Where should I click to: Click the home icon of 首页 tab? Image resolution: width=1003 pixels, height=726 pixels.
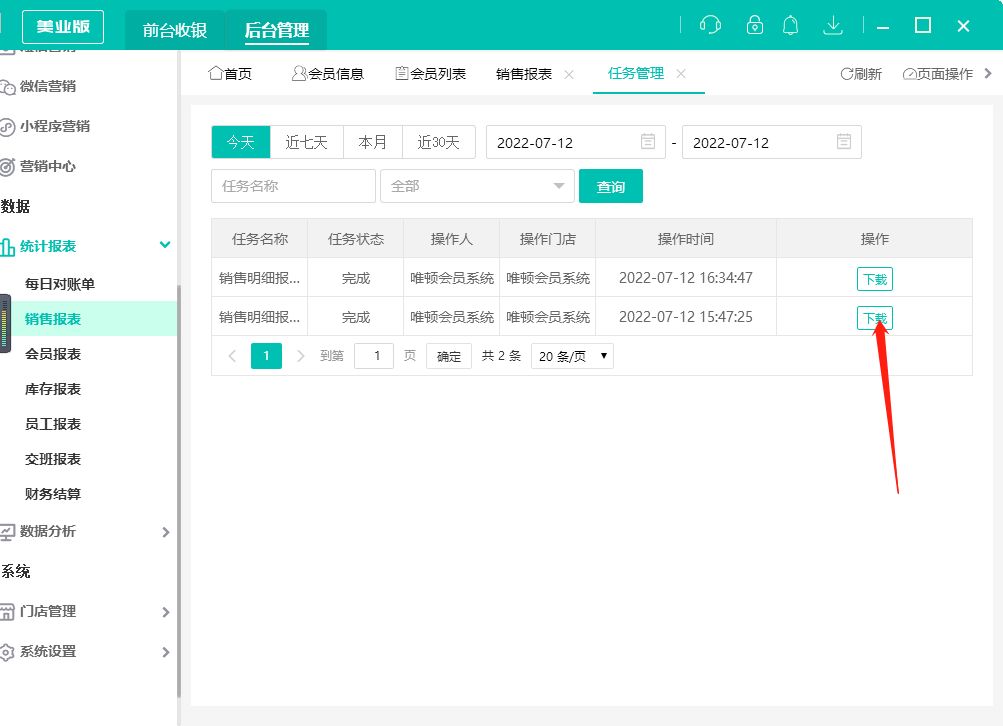click(x=216, y=73)
